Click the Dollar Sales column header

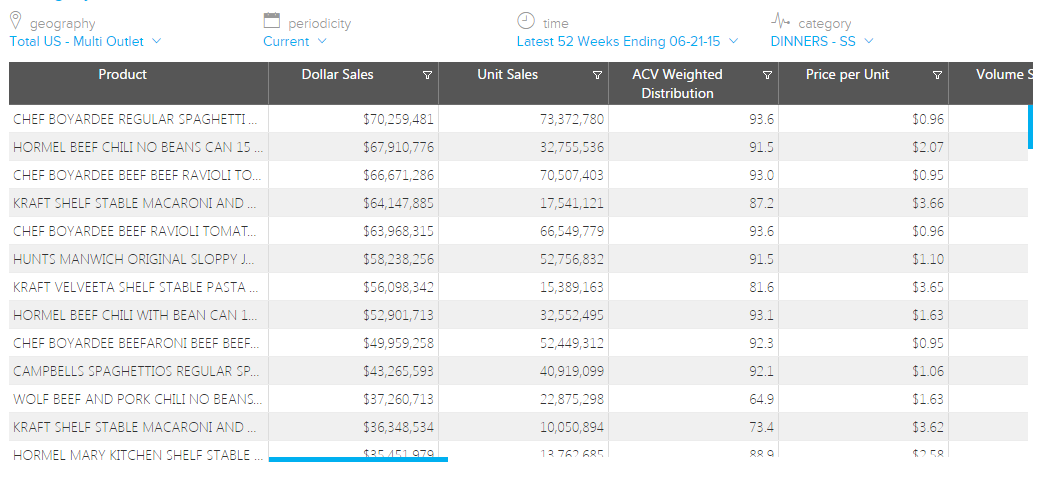tap(337, 75)
